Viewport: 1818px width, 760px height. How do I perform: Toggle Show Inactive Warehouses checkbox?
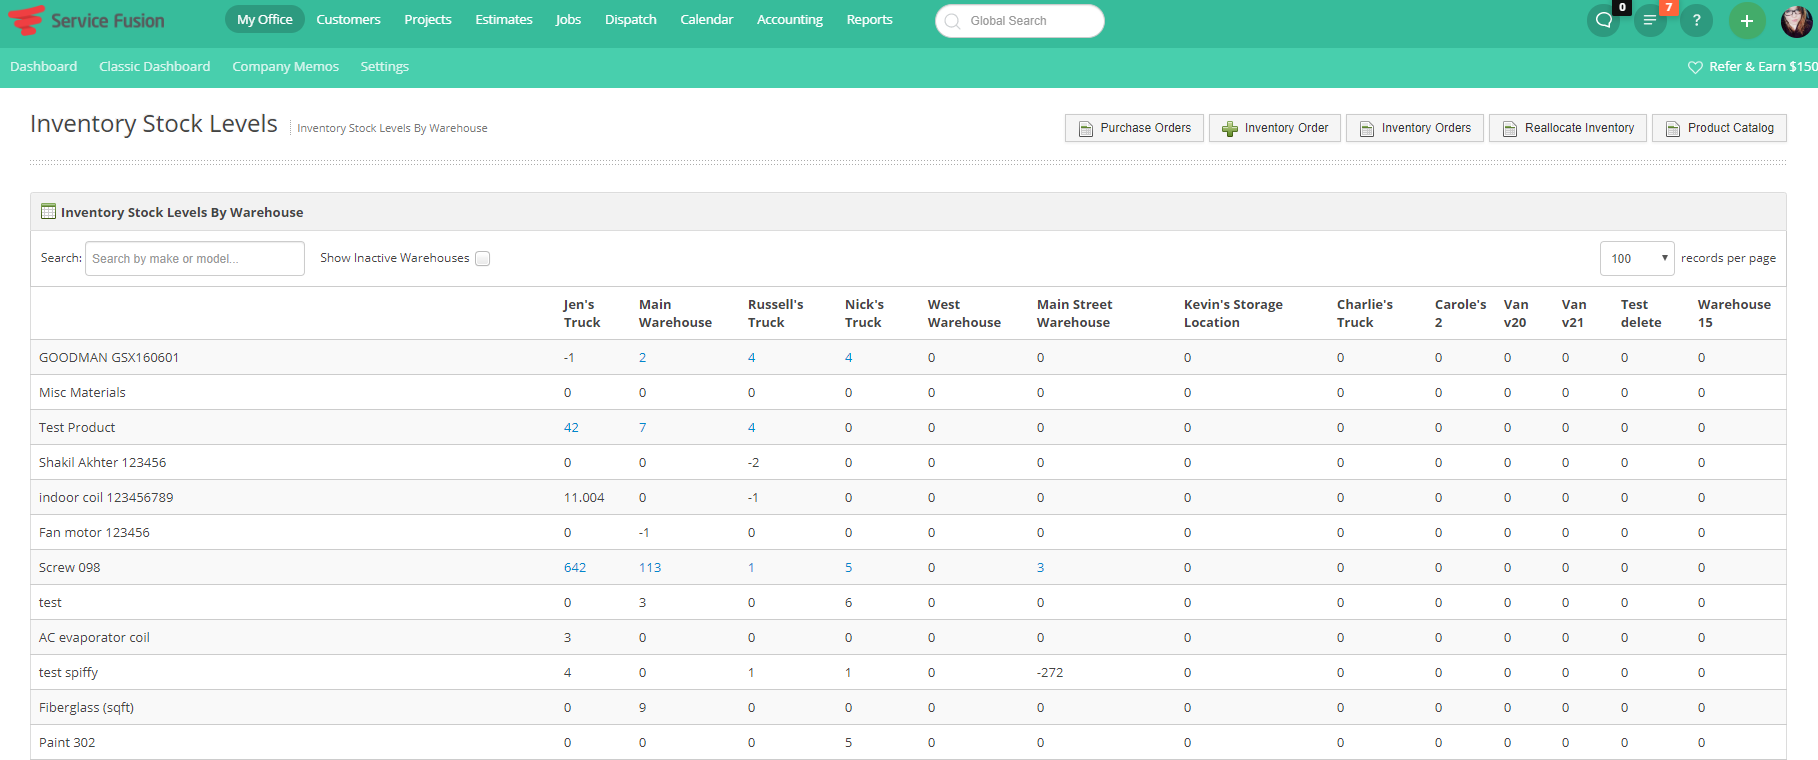[x=482, y=258]
